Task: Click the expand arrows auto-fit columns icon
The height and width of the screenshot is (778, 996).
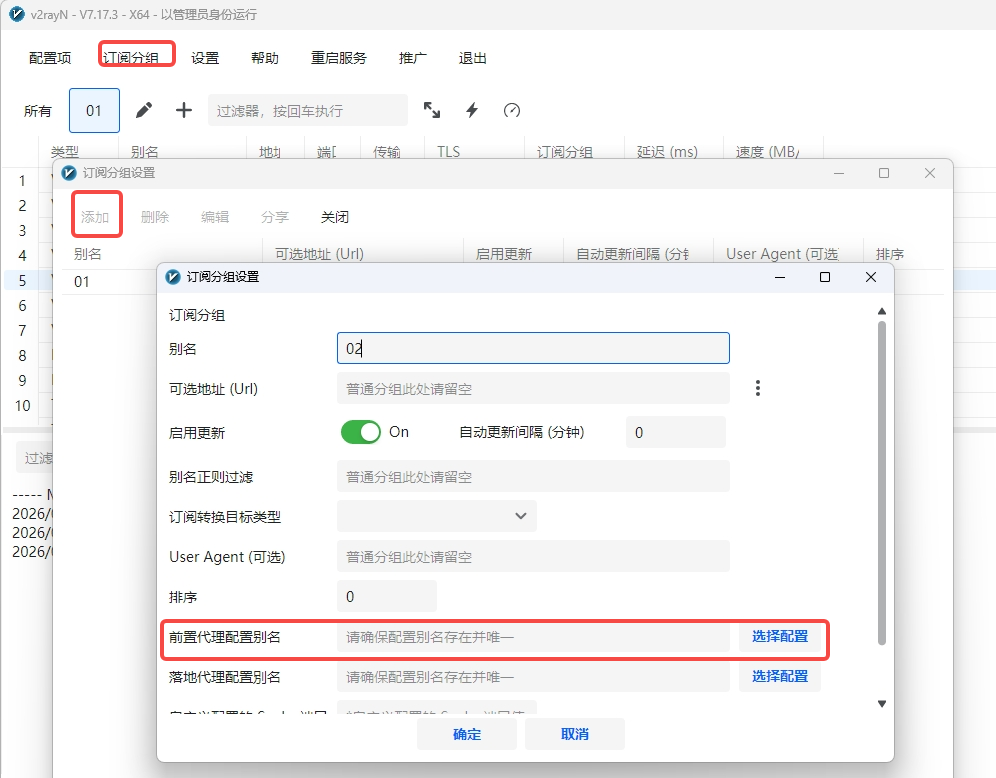Action: 432,111
